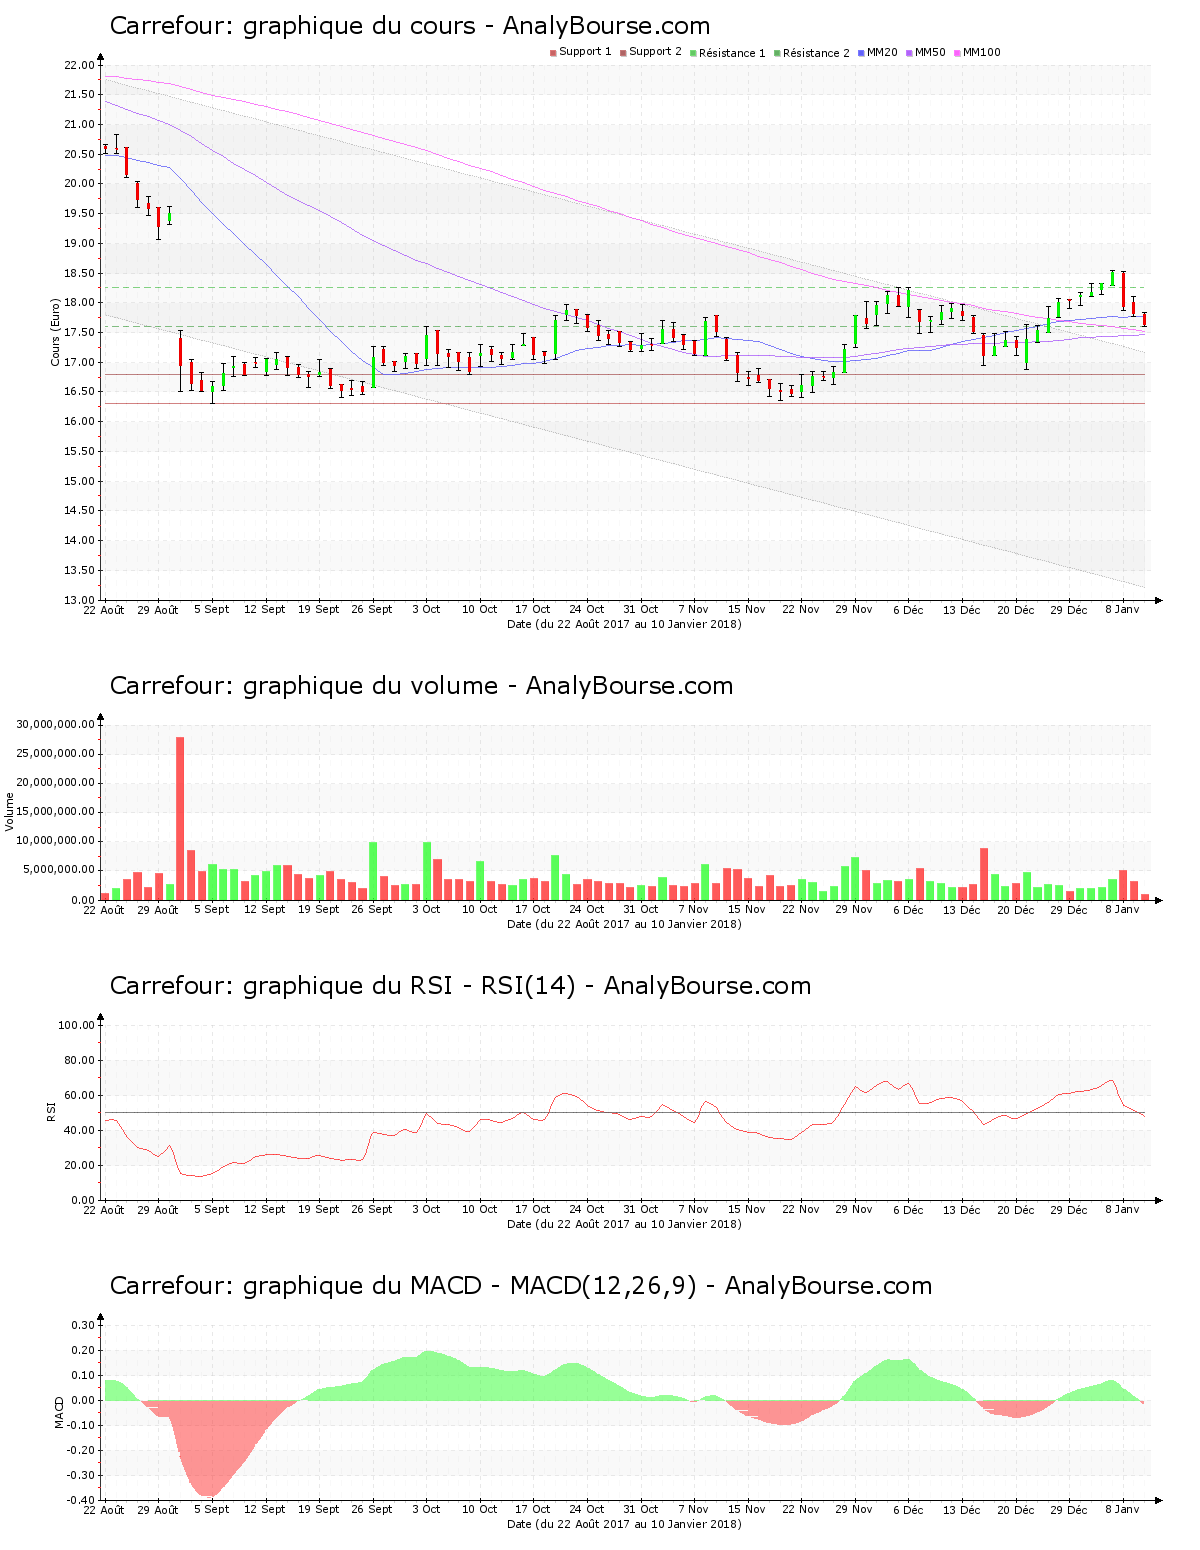The image size is (1200, 1550).
Task: Click the 18.50 value on the price axis
Action: point(79,273)
